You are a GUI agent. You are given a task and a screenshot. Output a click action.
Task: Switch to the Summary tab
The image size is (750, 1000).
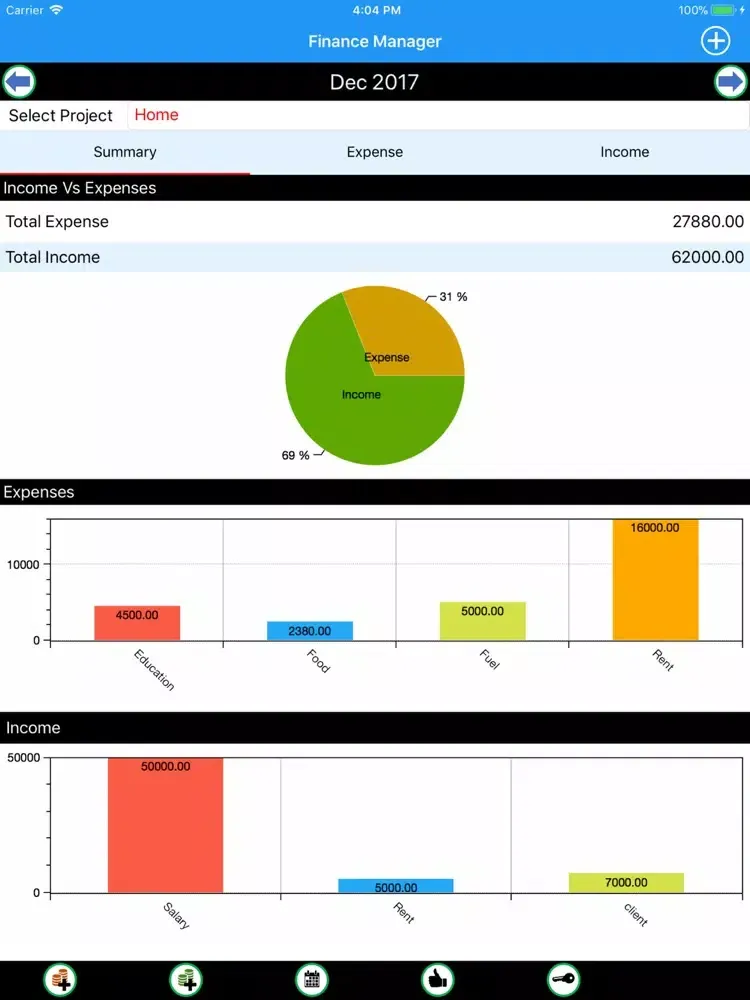coord(125,152)
